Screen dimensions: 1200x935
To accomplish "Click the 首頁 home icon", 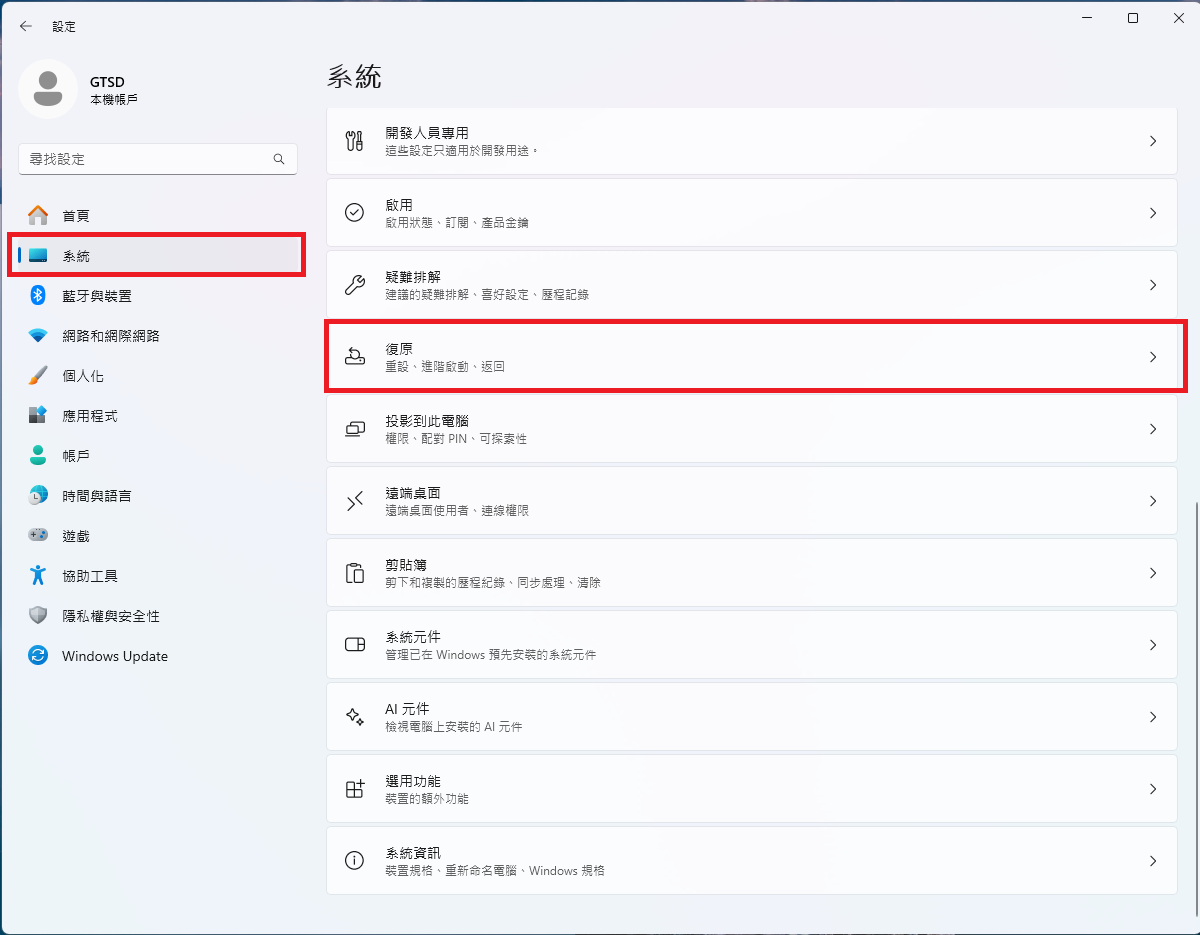I will (38, 215).
